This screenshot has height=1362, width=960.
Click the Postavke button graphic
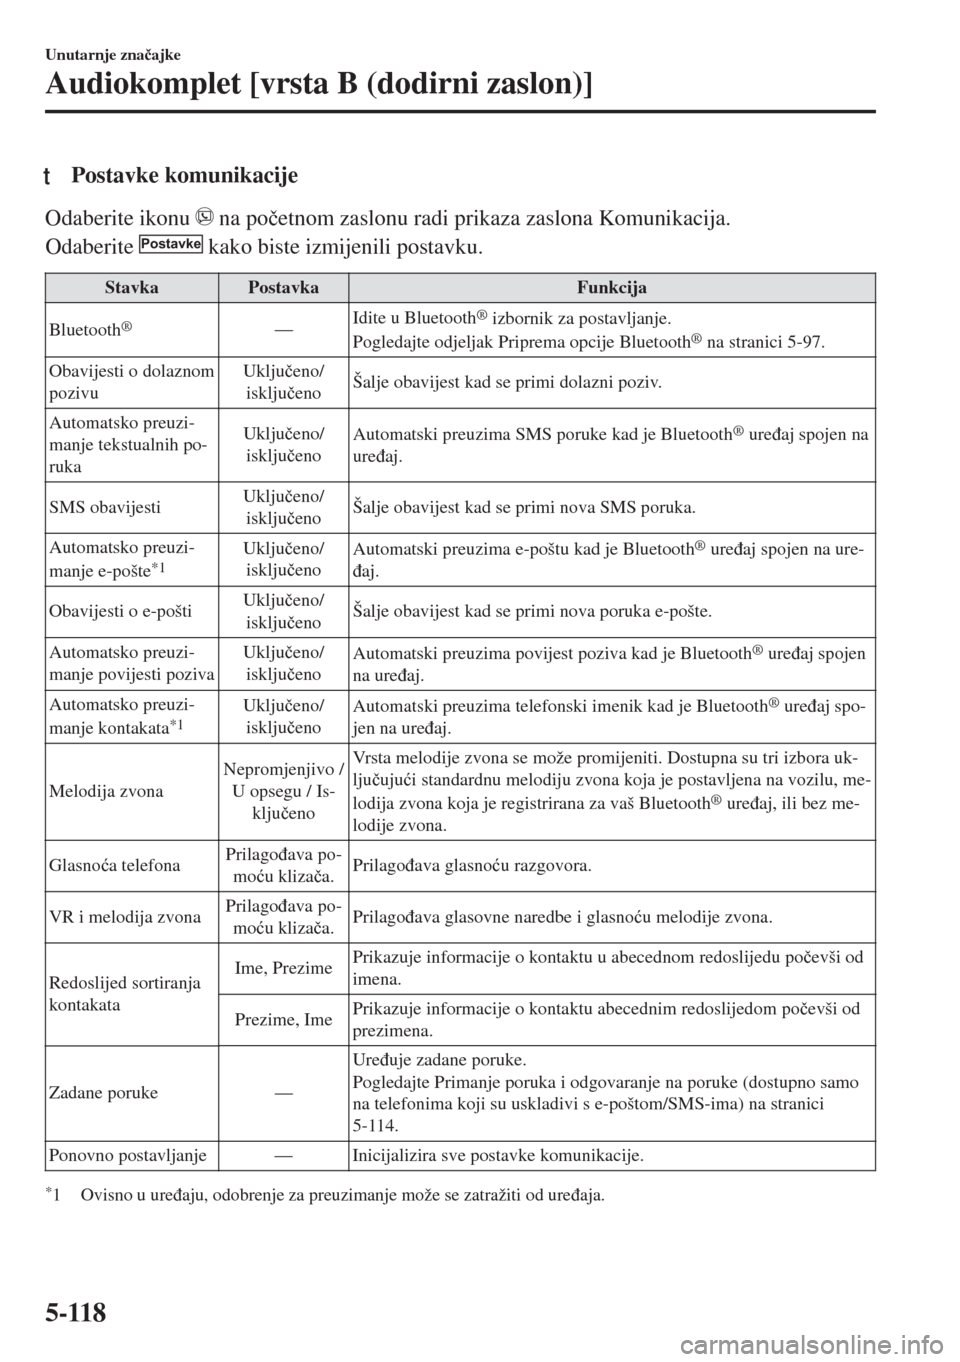pos(172,243)
